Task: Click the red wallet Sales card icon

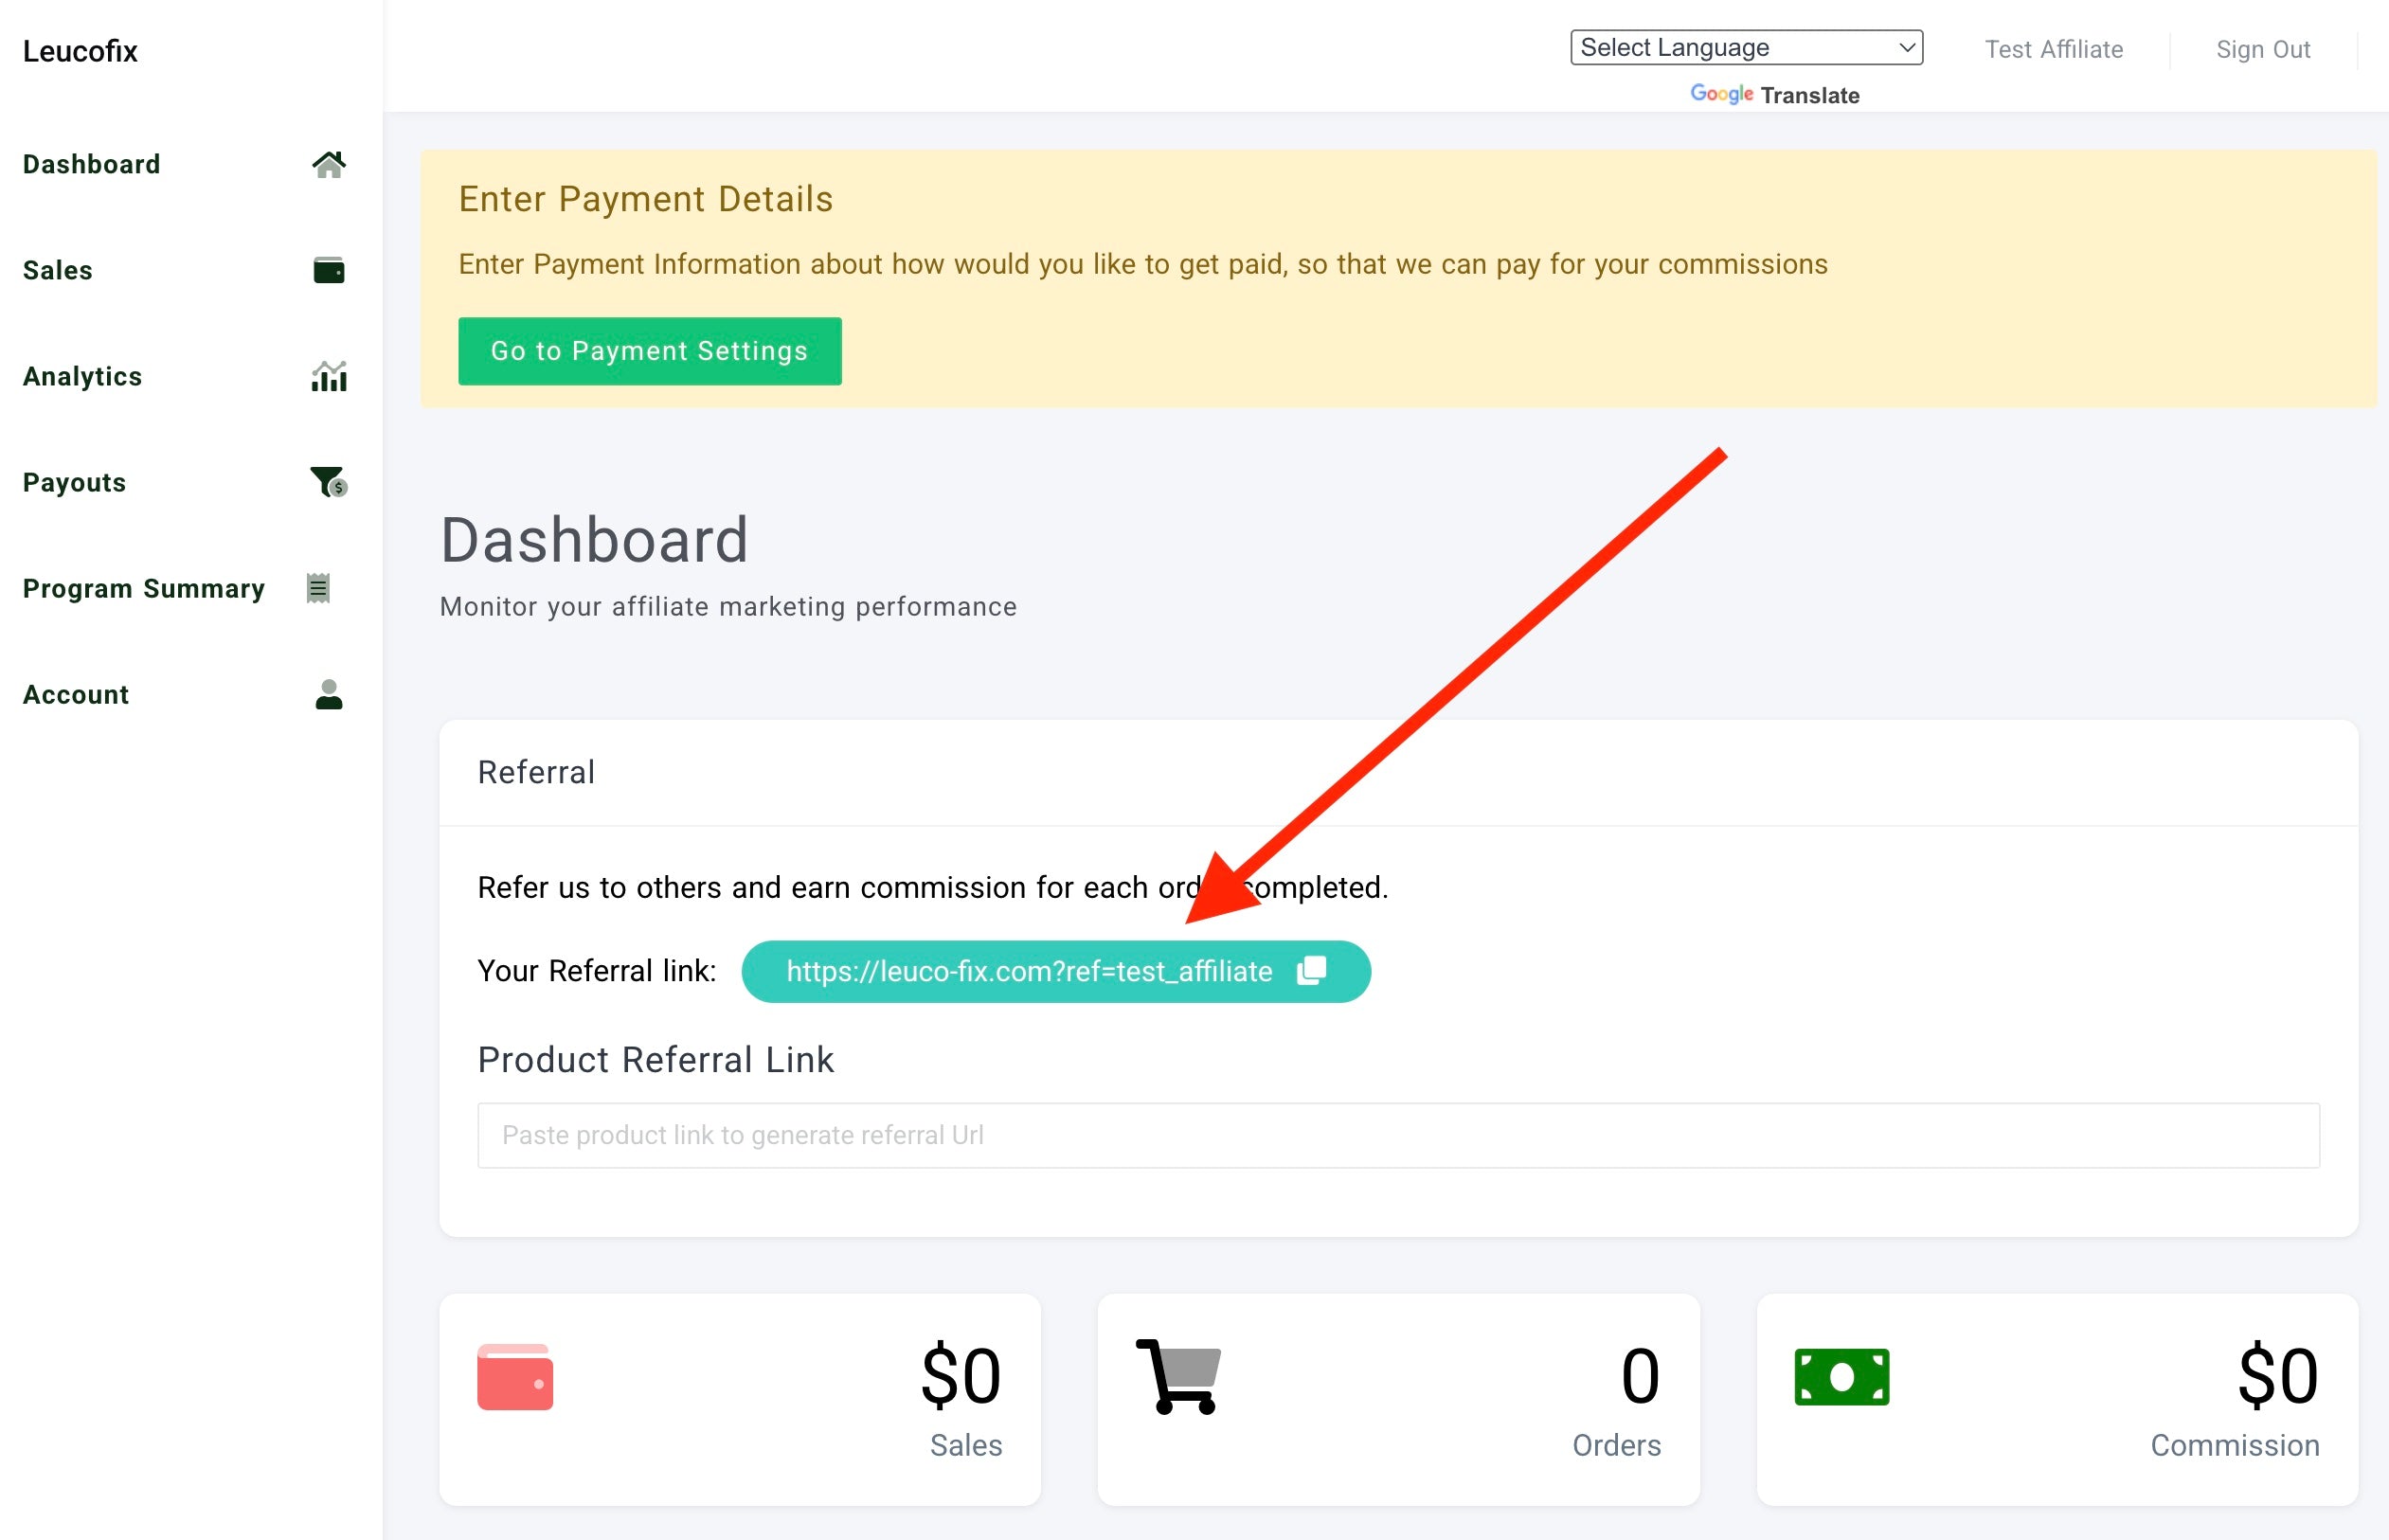Action: (515, 1377)
